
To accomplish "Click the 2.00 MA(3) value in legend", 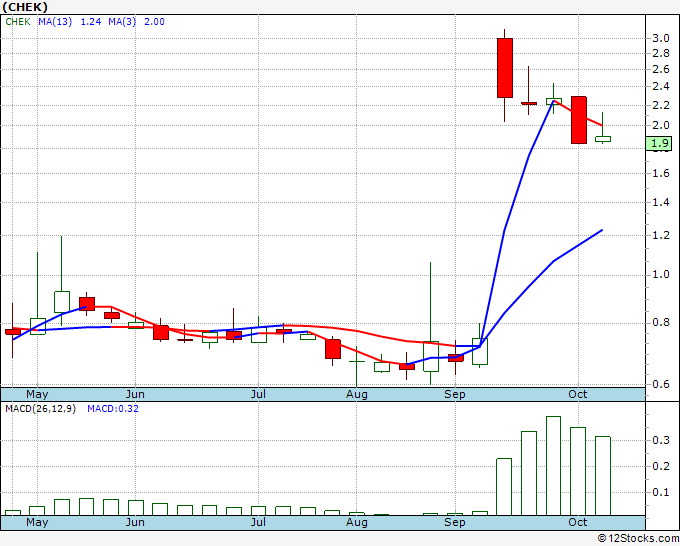I will click(x=155, y=21).
